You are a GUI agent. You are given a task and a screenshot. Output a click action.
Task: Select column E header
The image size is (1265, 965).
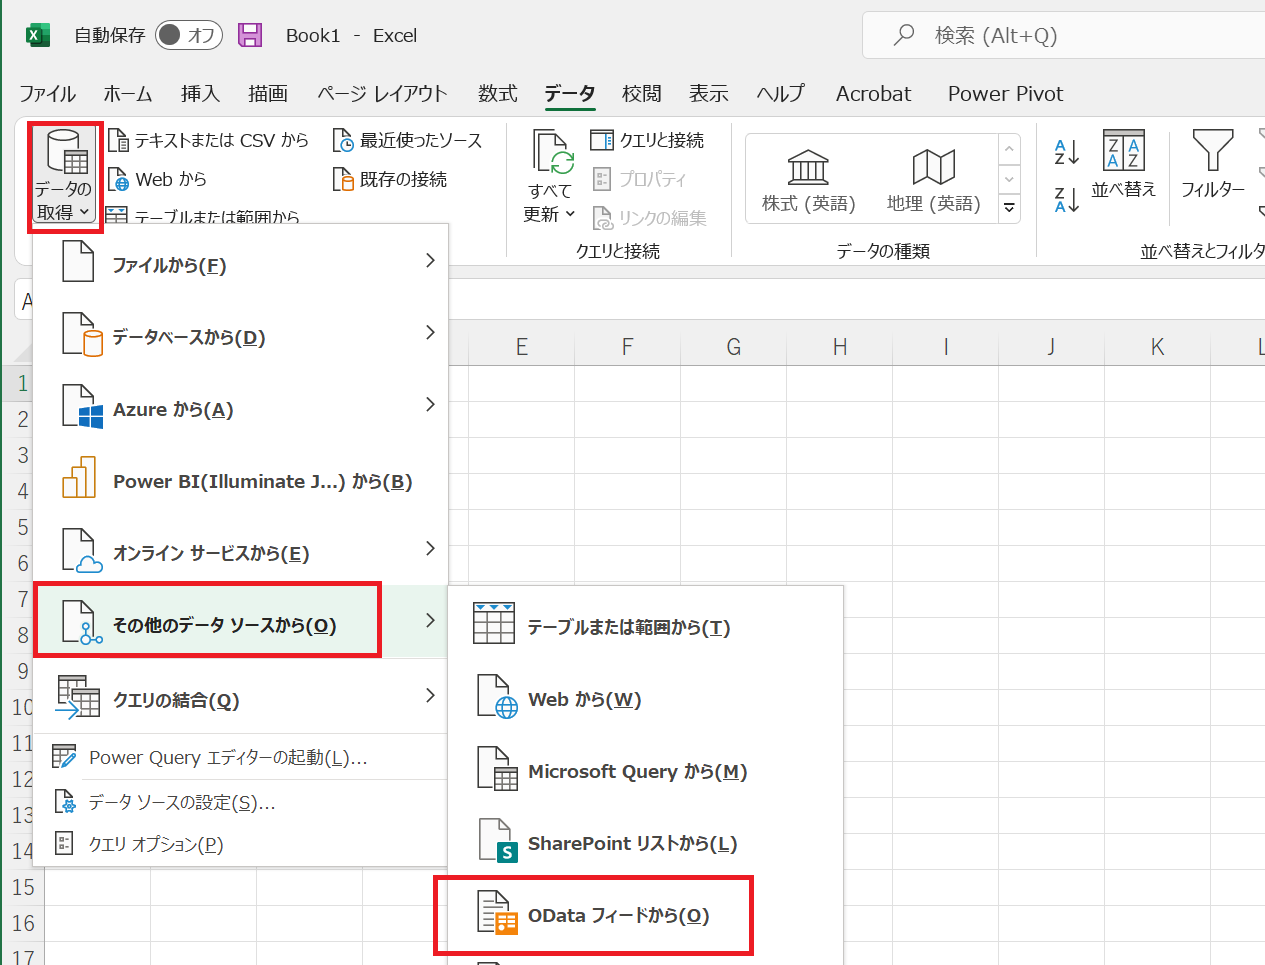coord(521,347)
